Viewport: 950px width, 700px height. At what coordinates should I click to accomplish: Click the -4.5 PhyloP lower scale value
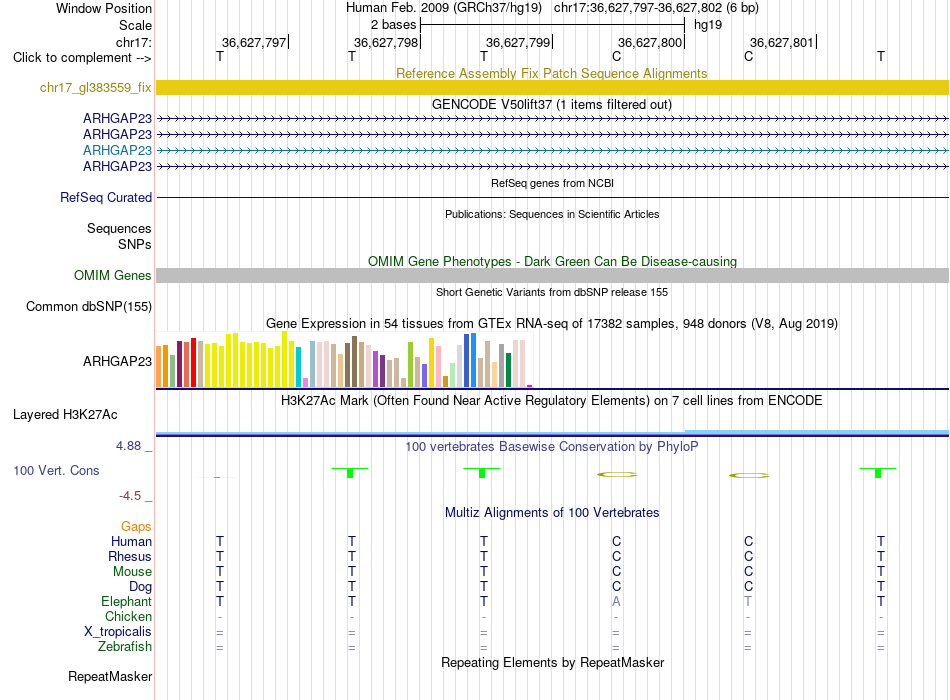(130, 496)
